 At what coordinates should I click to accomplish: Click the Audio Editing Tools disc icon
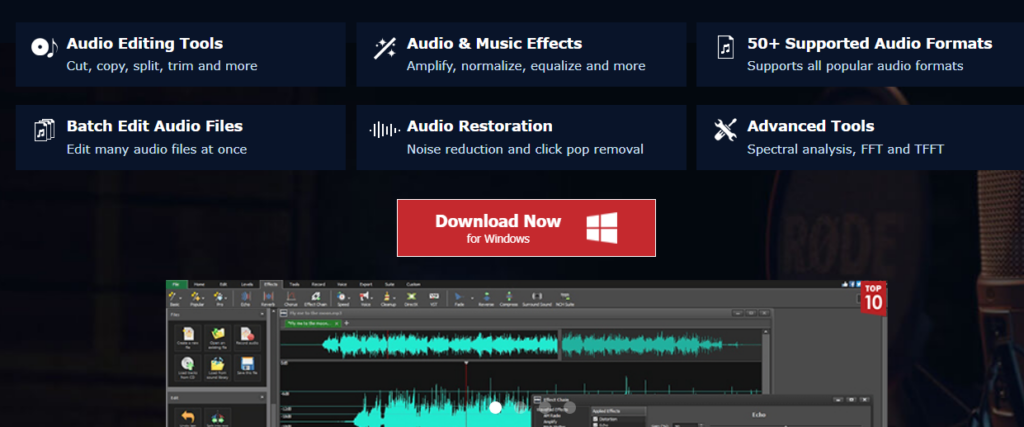(44, 48)
